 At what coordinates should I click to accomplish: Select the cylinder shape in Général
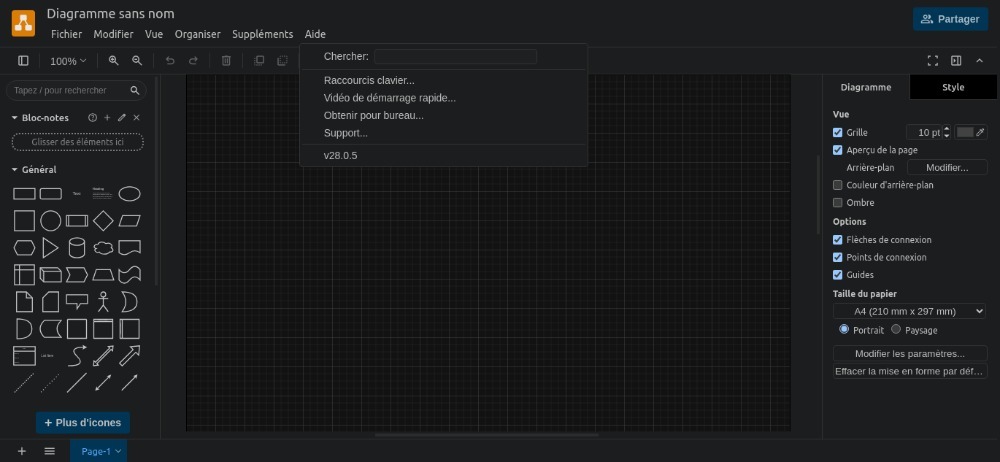77,248
